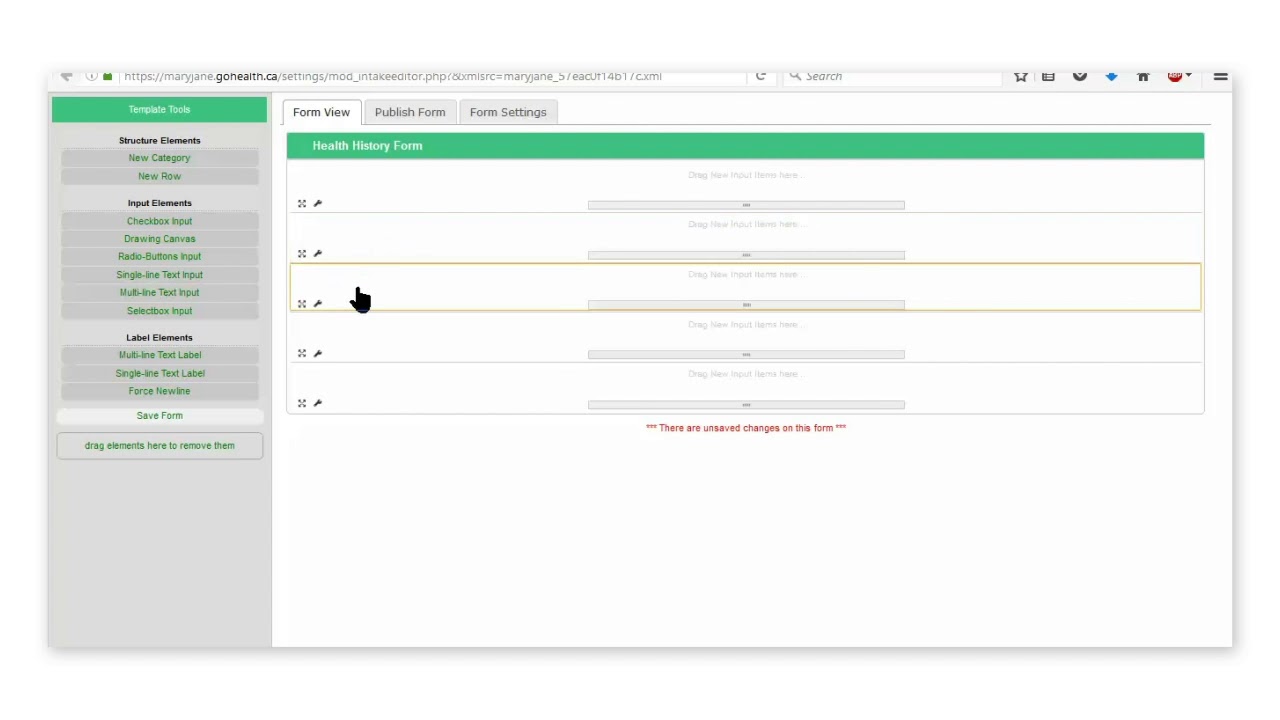1280x720 pixels.
Task: Open the downloads arrow icon
Action: point(1111,76)
